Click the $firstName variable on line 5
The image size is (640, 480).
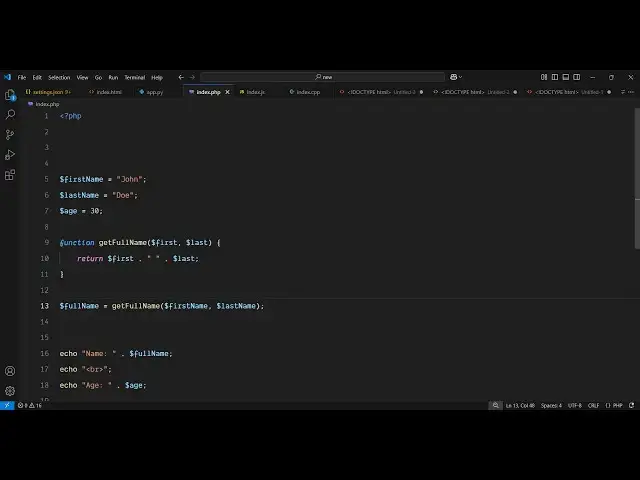(81, 179)
